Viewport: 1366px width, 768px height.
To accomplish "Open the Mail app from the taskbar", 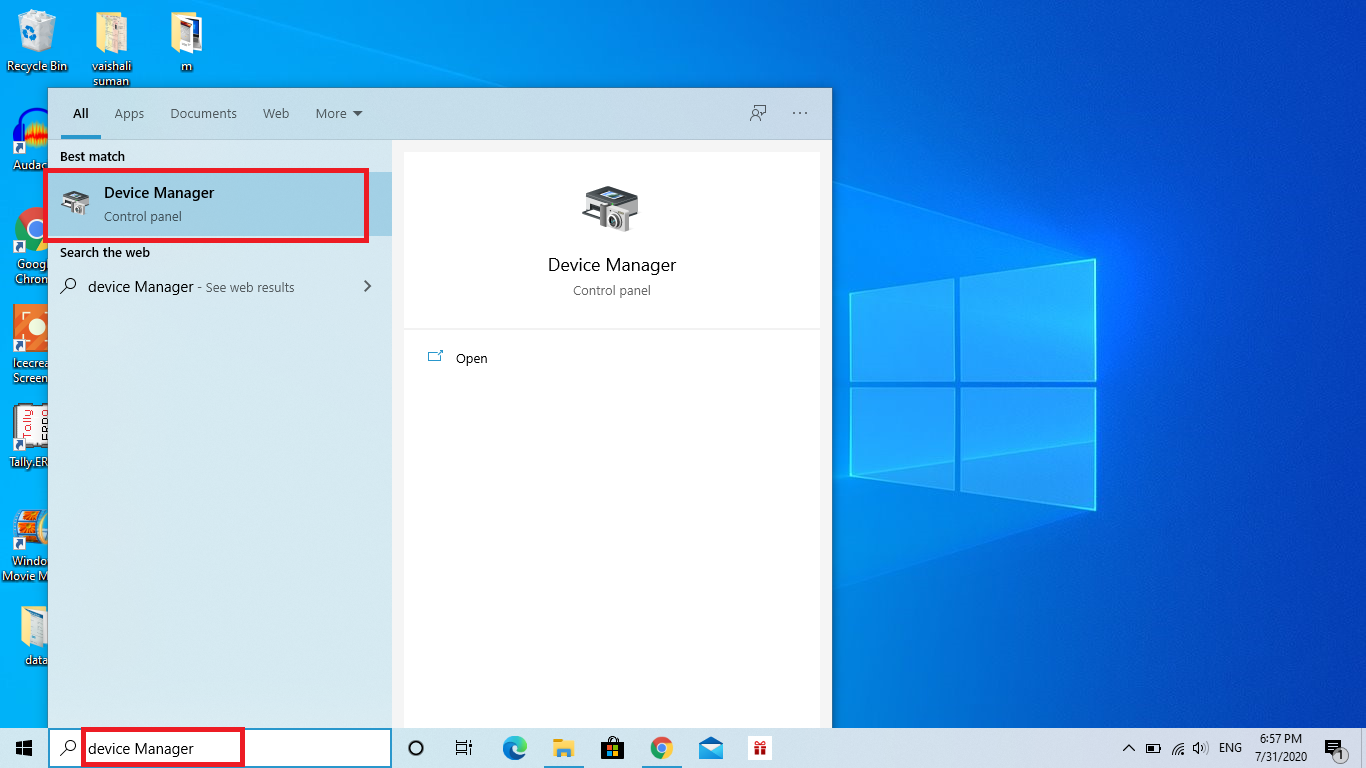I will point(710,747).
